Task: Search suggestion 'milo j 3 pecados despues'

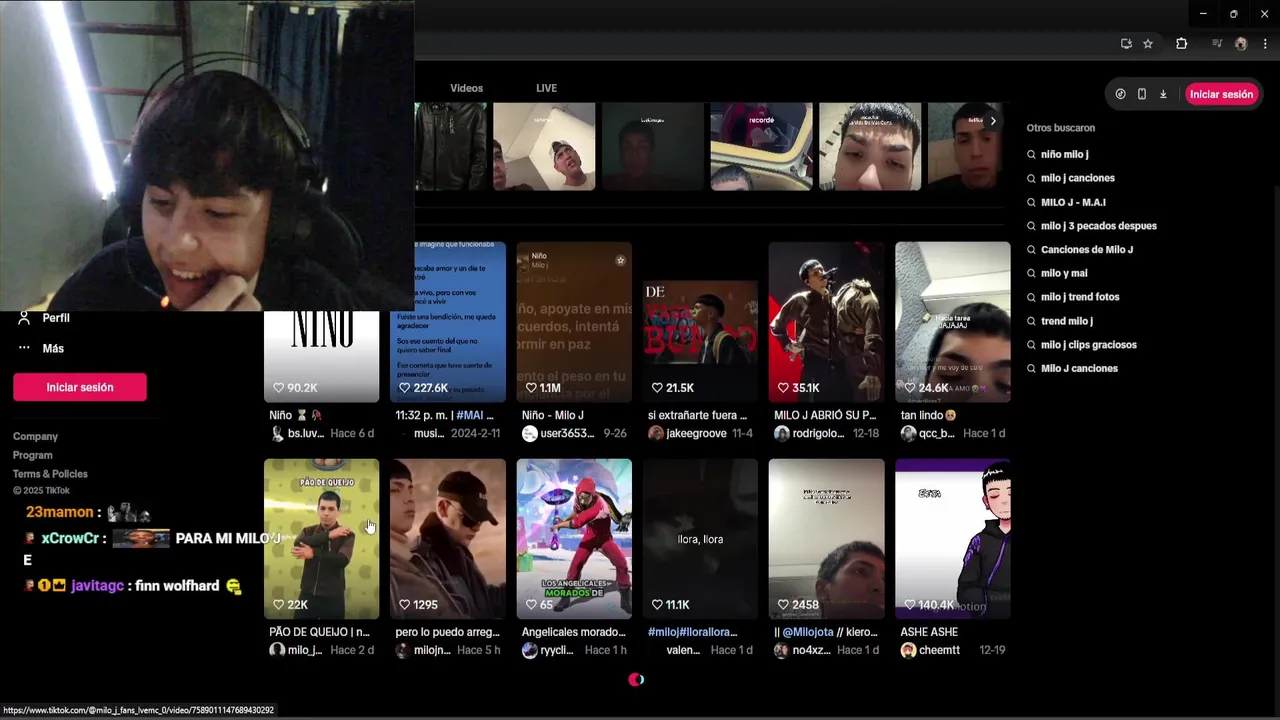Action: [1098, 226]
